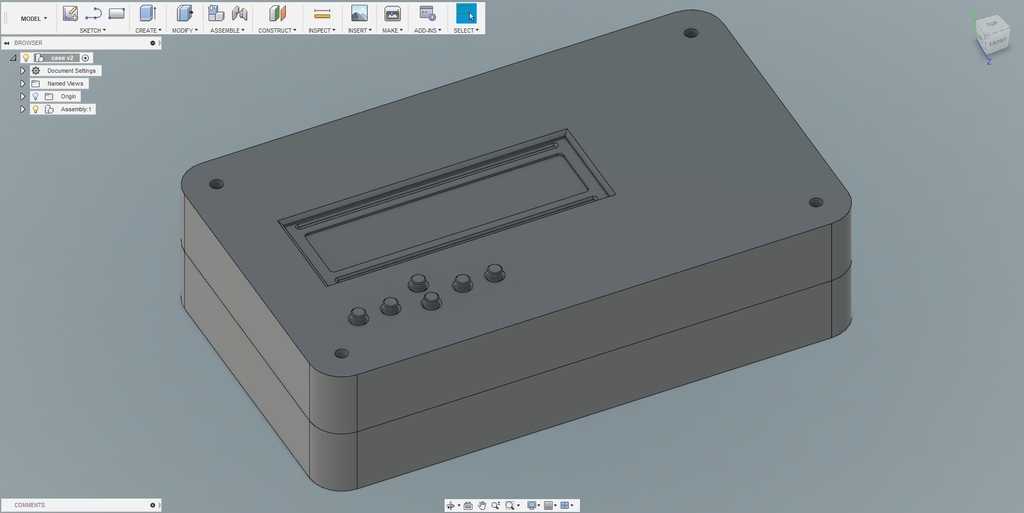Expand the Comments panel options
The width and height of the screenshot is (1024, 513).
[x=152, y=505]
